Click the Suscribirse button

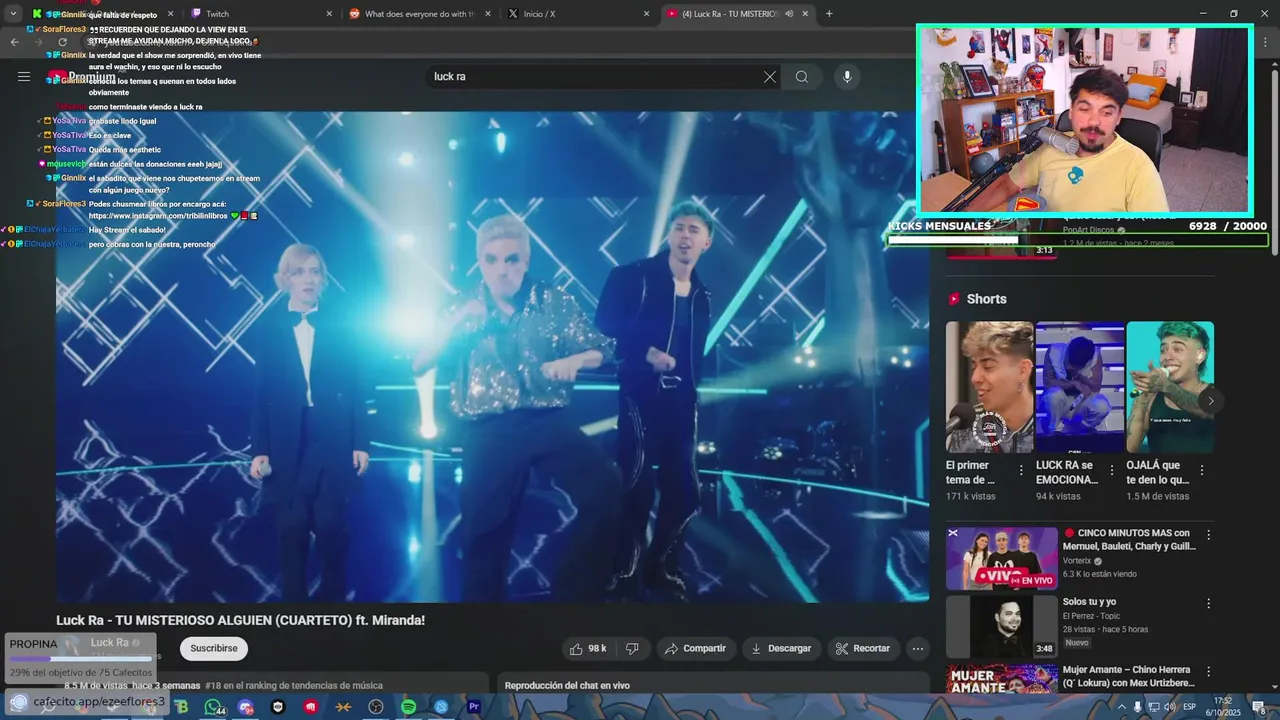pos(214,648)
